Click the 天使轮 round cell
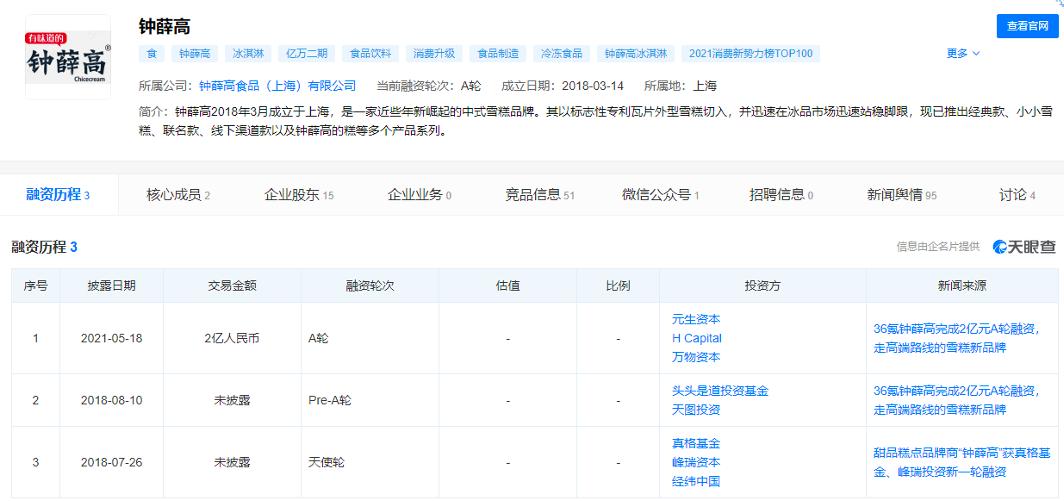 coord(370,463)
